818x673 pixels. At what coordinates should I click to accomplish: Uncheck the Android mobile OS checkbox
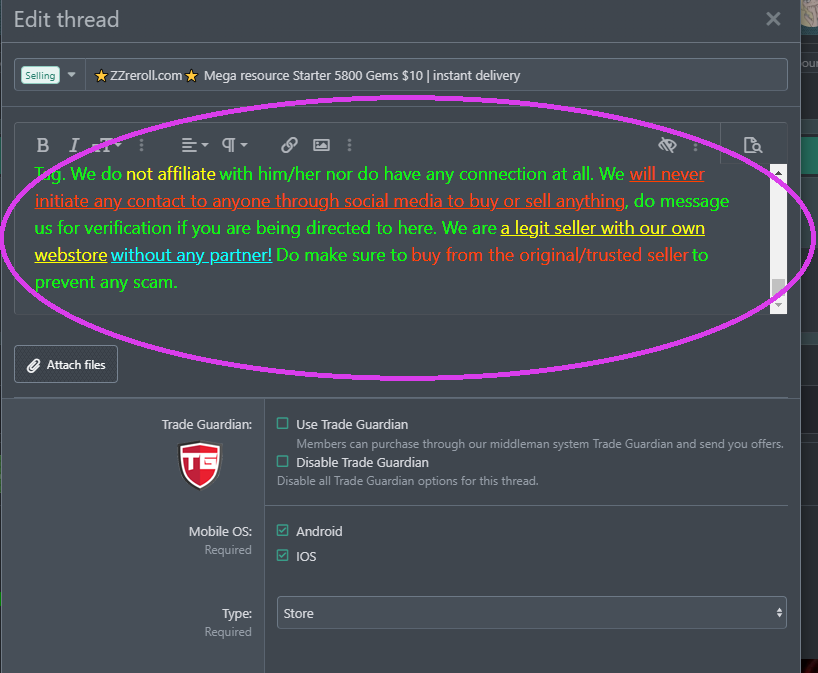click(282, 531)
